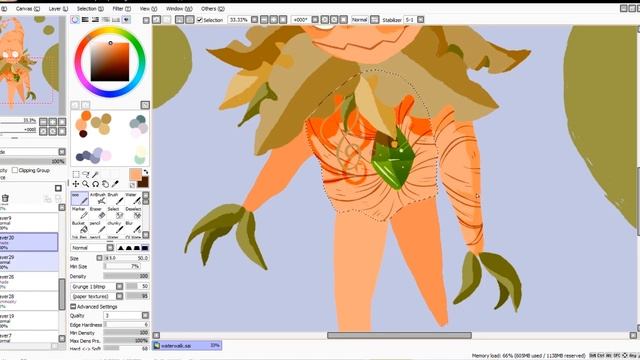This screenshot has width=640, height=360.
Task: Select the Eyedropper color picker tool
Action: click(115, 184)
